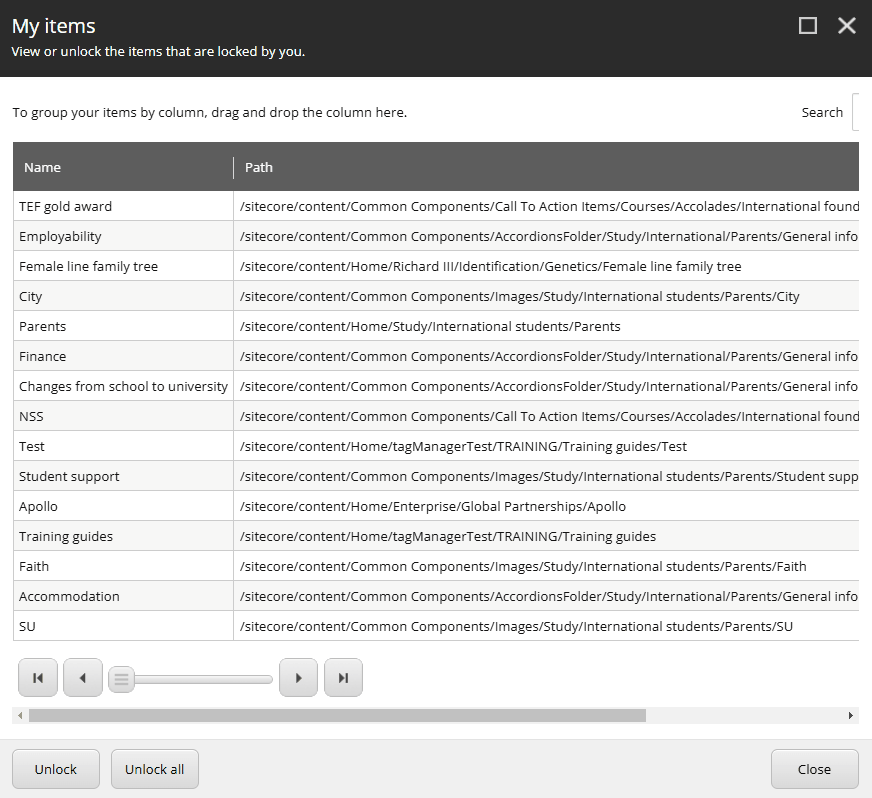Image resolution: width=872 pixels, height=798 pixels.
Task: Jump to the last page of items
Action: [343, 677]
